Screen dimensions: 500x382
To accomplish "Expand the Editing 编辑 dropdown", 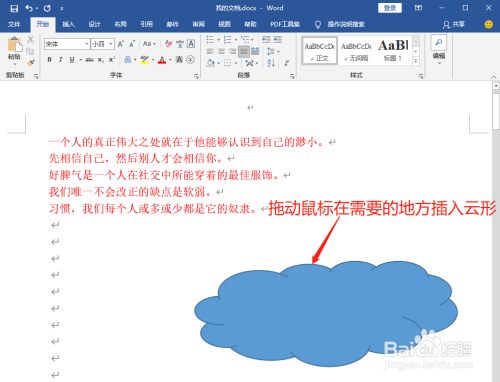I will tap(439, 50).
